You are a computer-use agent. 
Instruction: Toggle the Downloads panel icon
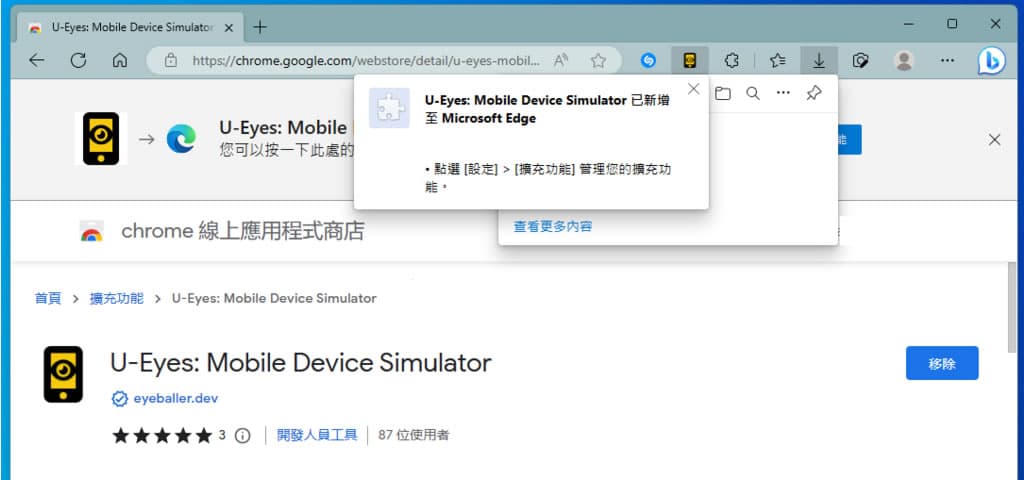[818, 61]
